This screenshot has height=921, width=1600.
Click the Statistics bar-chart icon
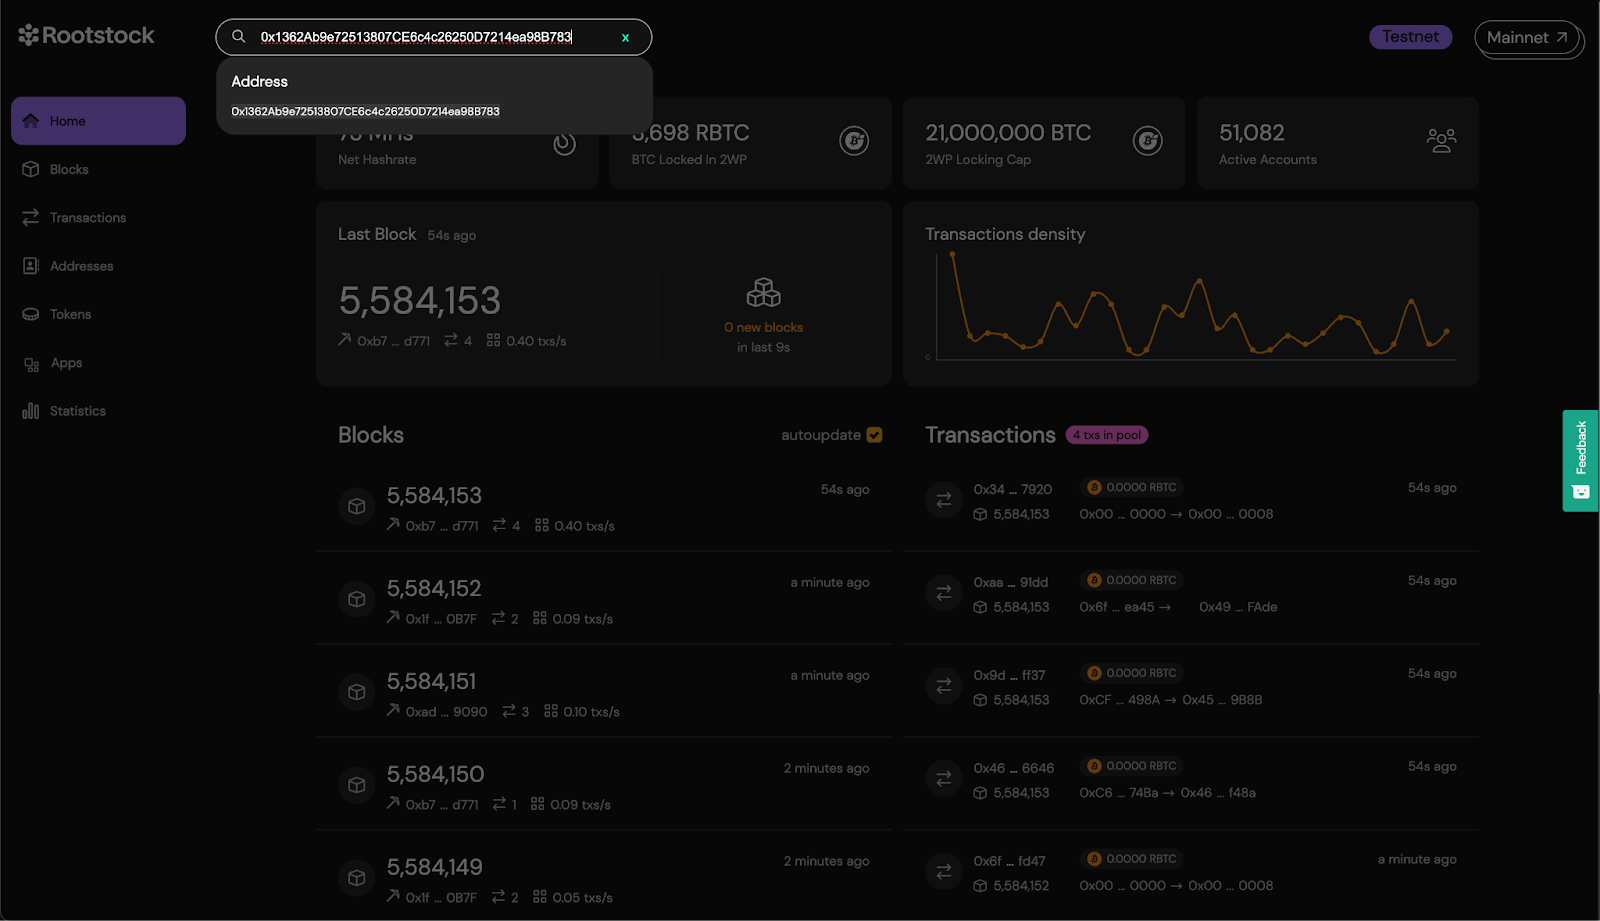[30, 410]
